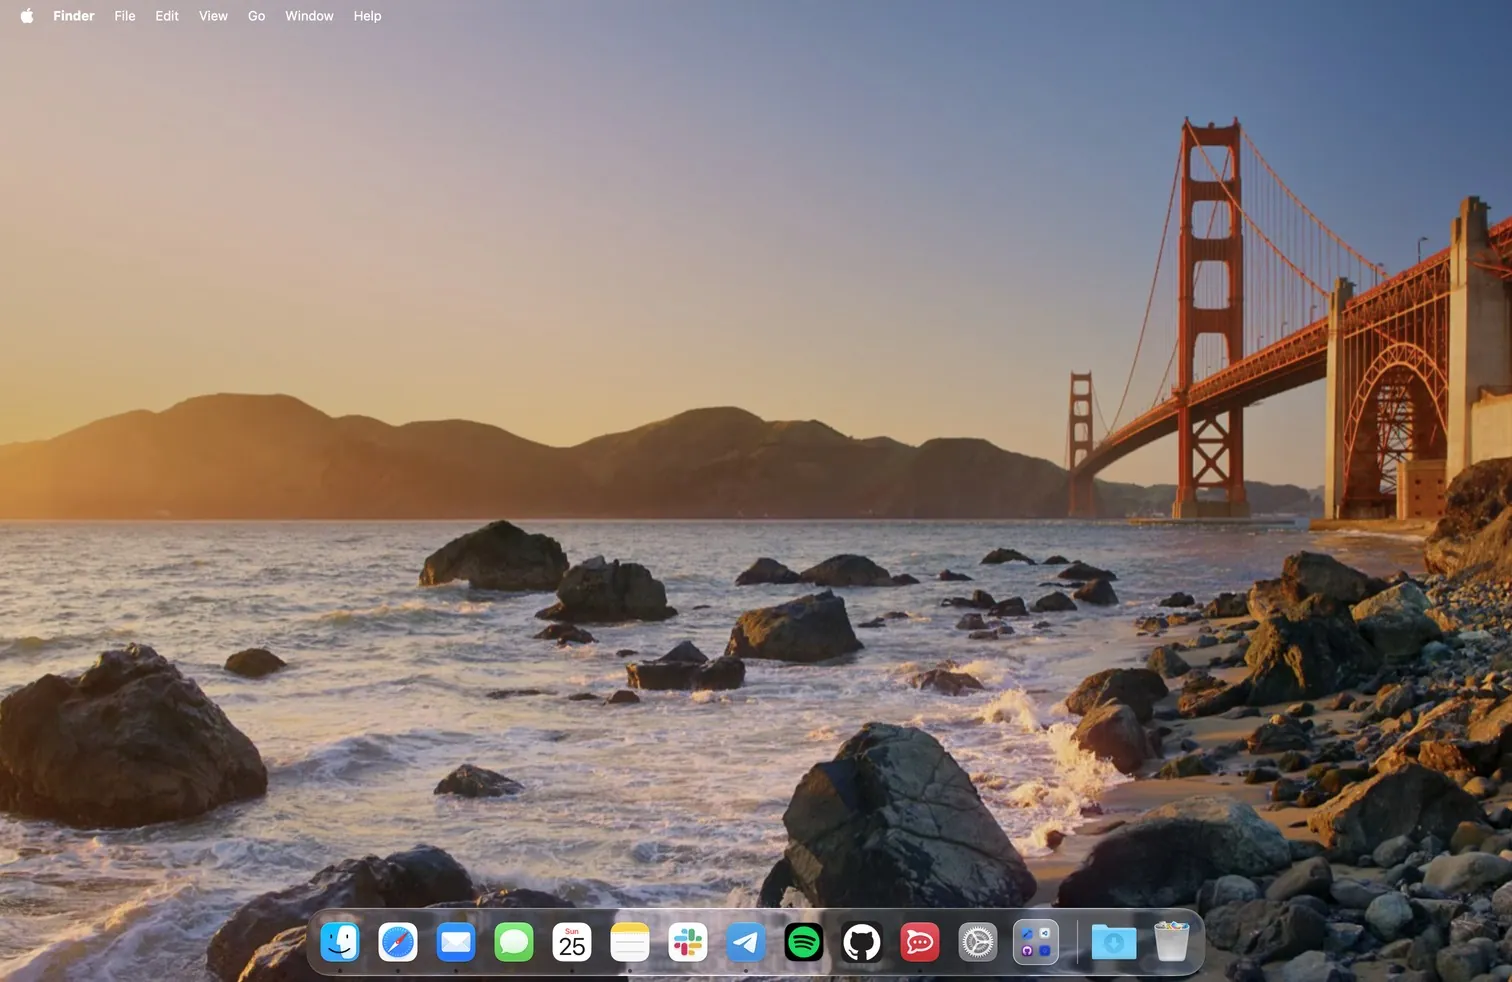This screenshot has height=982, width=1512.
Task: Open the Mail app in the Dock
Action: [456, 942]
